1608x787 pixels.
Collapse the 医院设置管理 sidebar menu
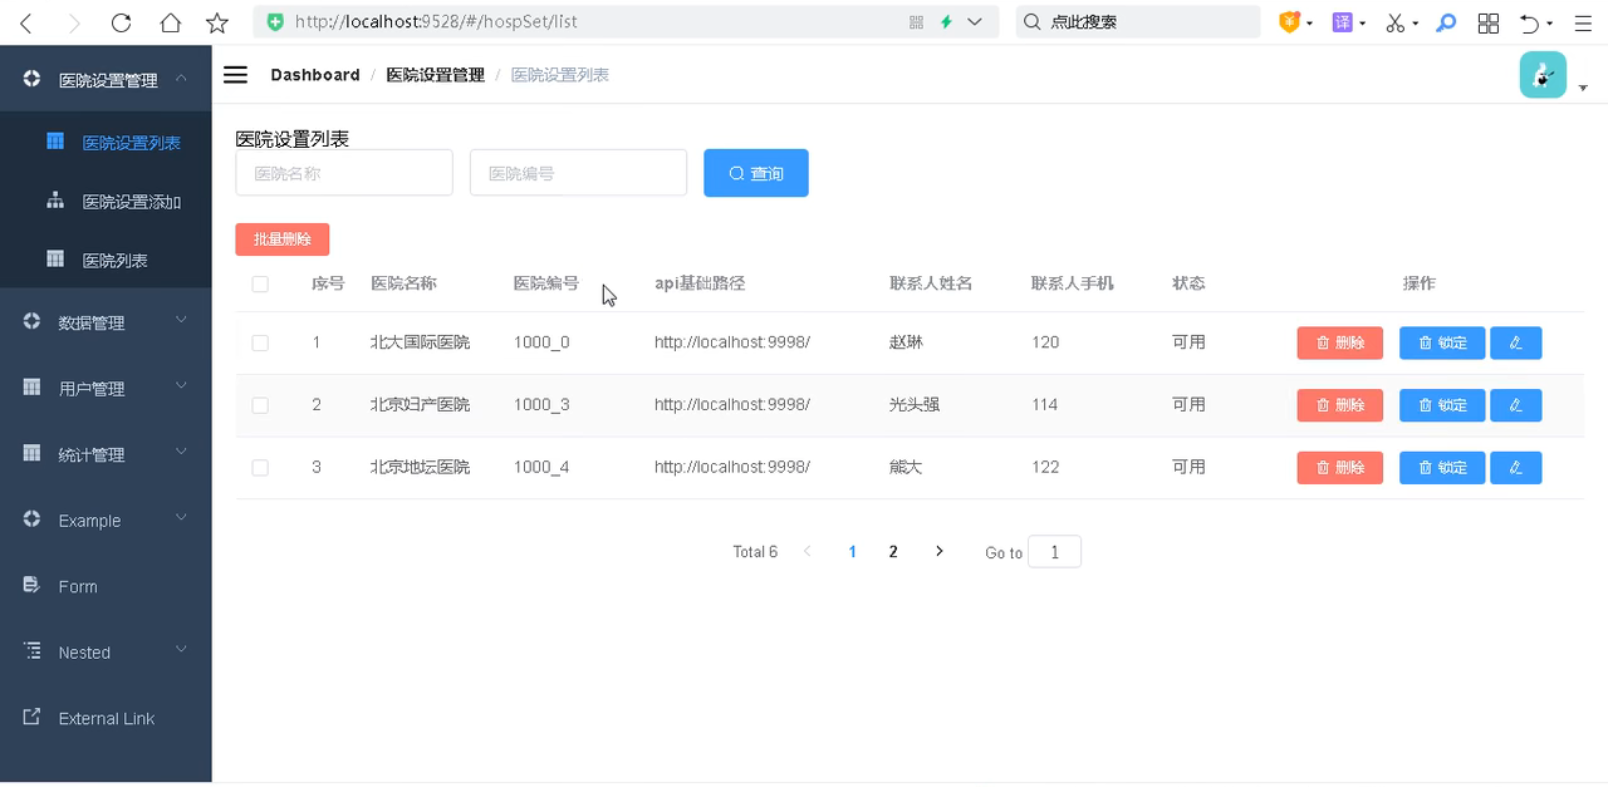pyautogui.click(x=106, y=80)
